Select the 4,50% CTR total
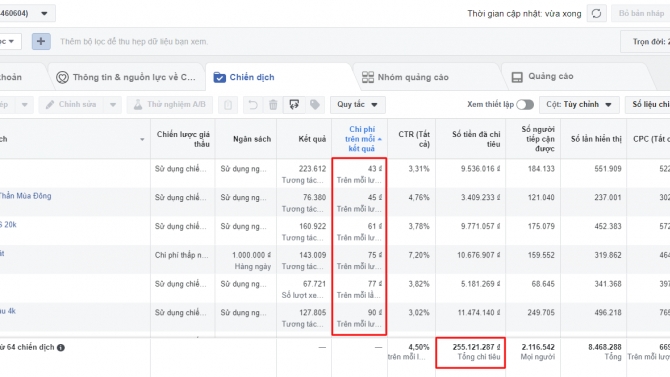 419,347
